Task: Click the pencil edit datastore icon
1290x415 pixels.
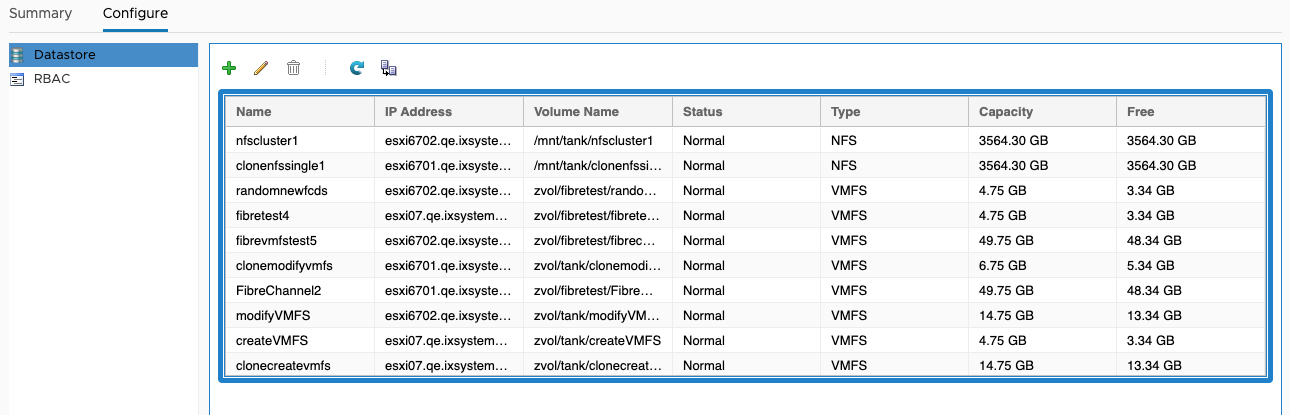Action: point(261,68)
